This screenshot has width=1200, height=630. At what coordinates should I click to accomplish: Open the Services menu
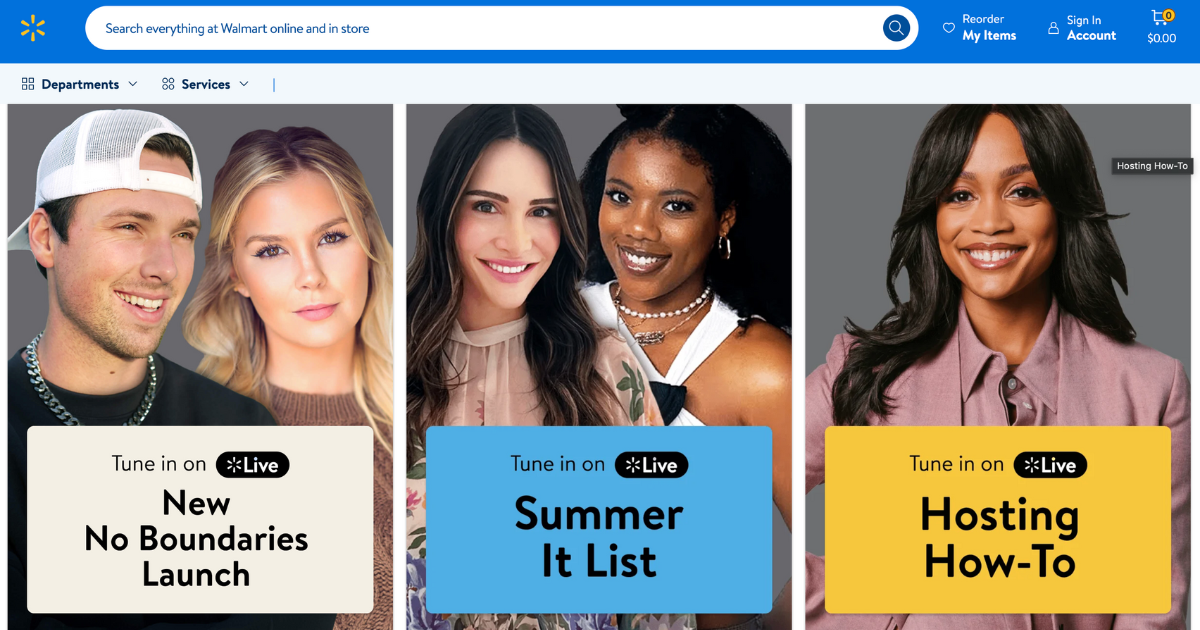point(205,84)
